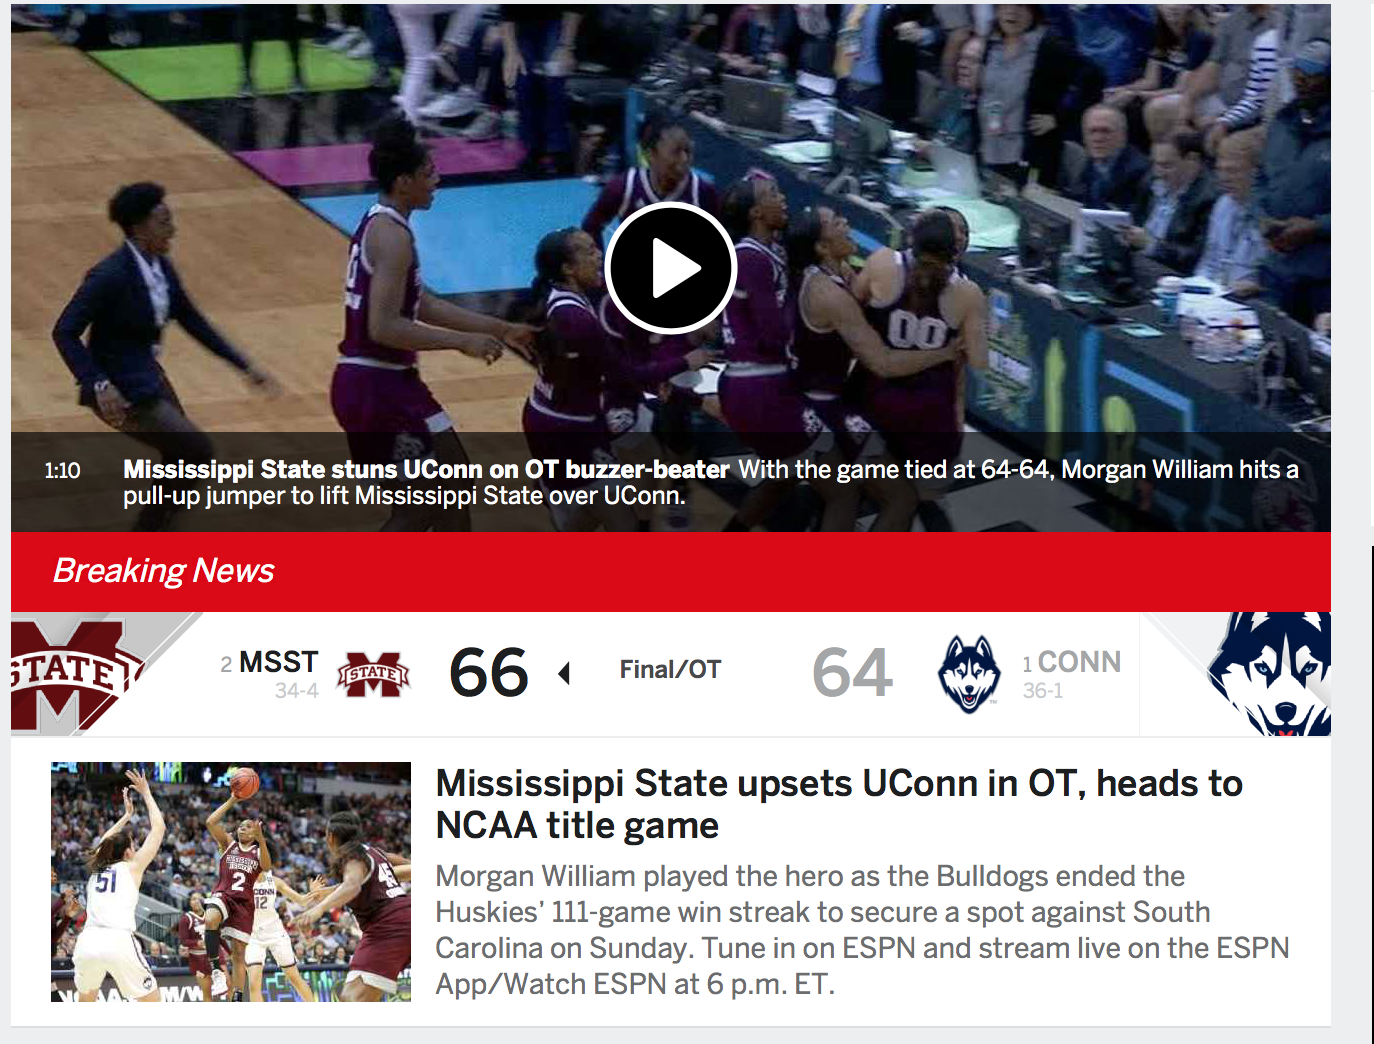
Task: Click the CONN team name
Action: (1079, 662)
